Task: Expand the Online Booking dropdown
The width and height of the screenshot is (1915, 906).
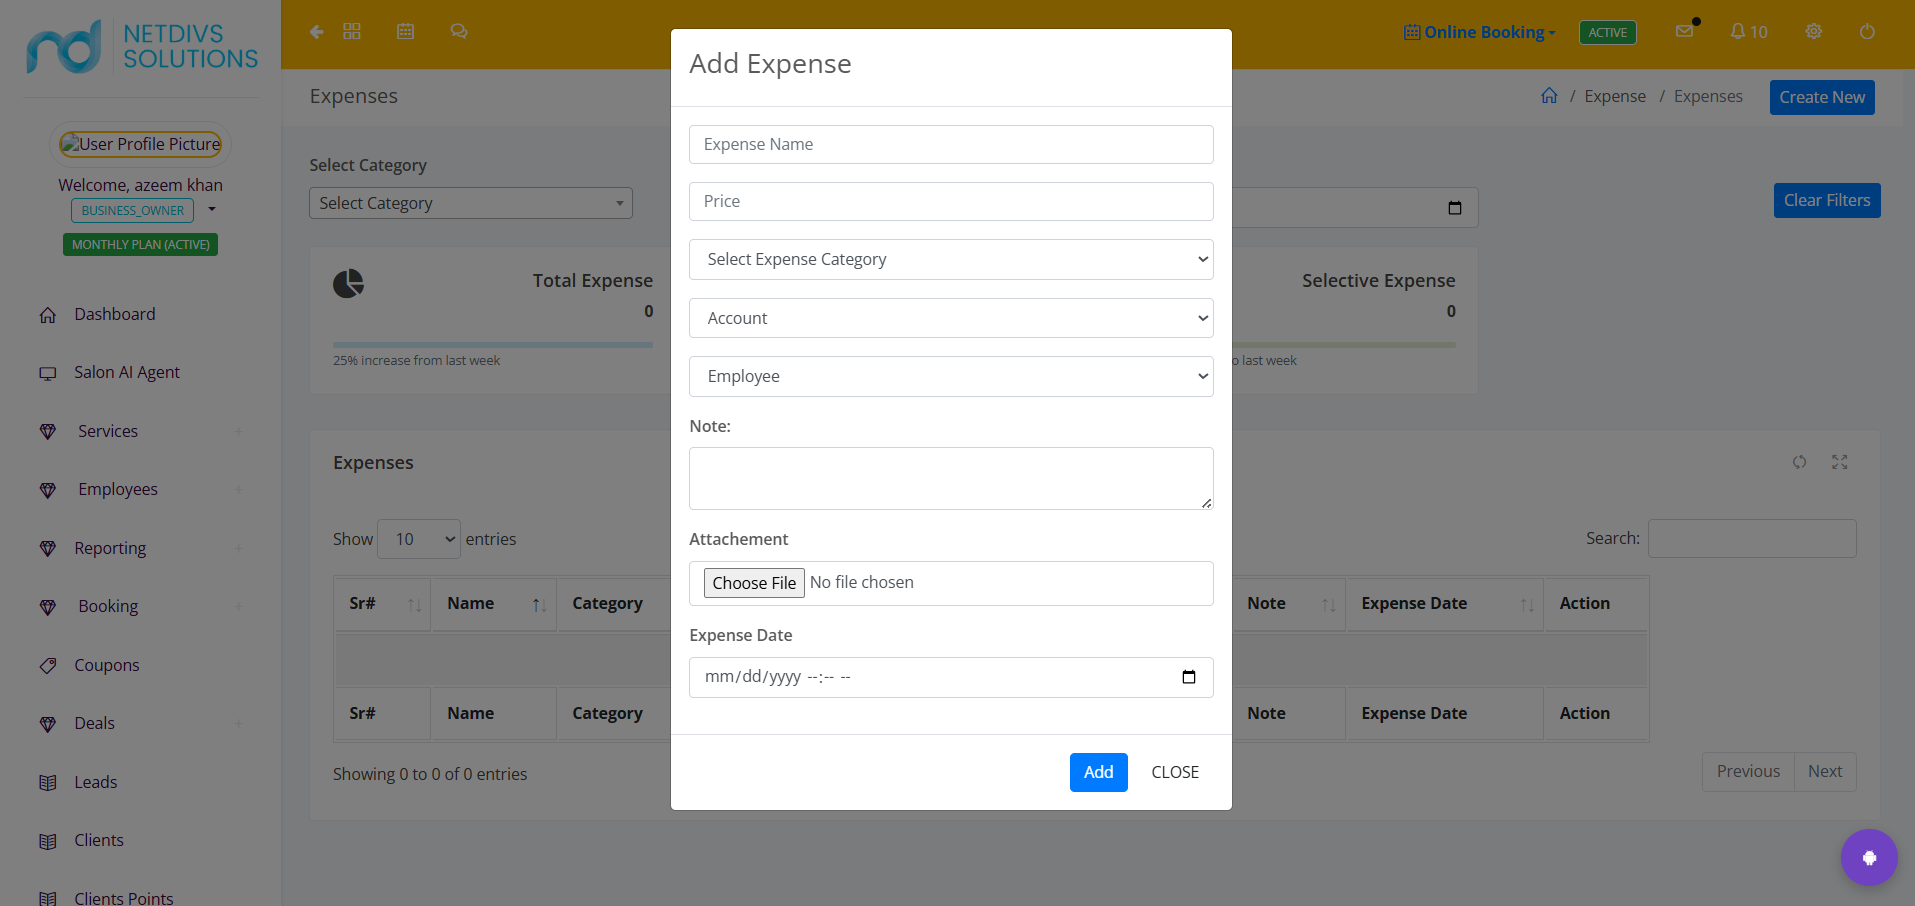Action: 1480,32
